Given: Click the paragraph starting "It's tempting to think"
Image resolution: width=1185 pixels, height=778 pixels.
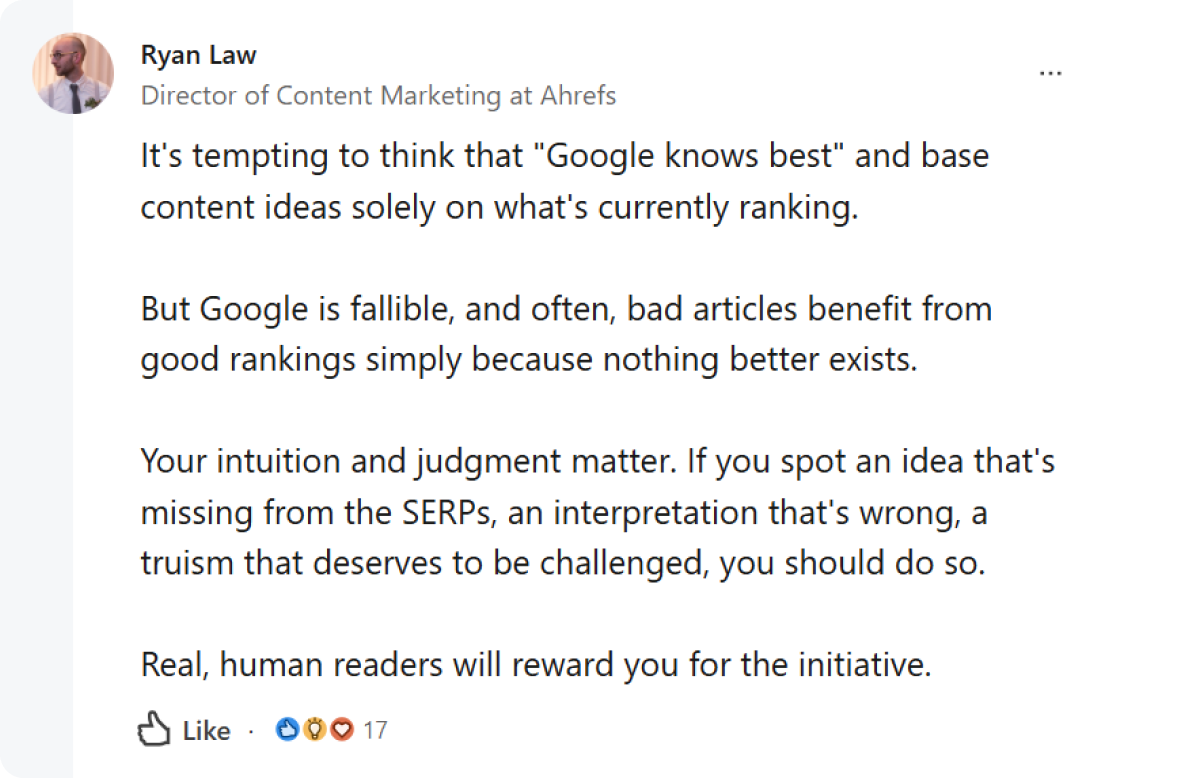Looking at the screenshot, I should [x=564, y=183].
